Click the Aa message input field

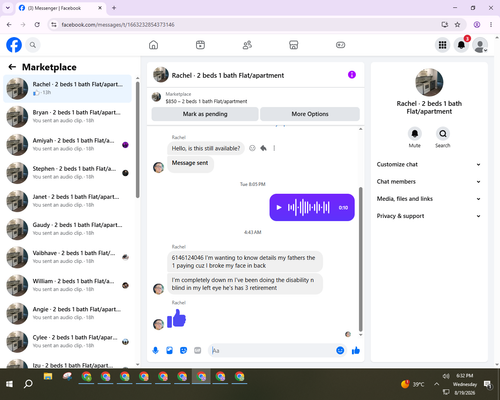(x=272, y=350)
